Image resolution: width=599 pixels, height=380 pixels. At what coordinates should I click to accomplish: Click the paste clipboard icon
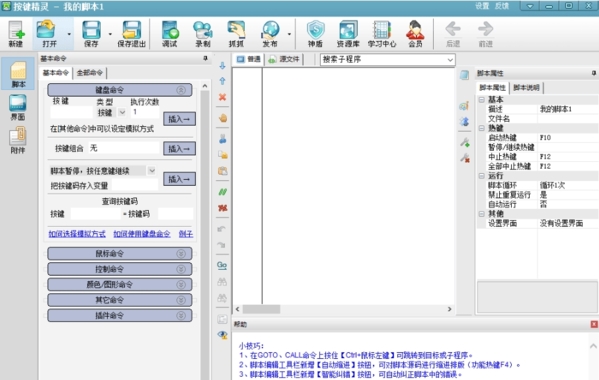pos(223,171)
